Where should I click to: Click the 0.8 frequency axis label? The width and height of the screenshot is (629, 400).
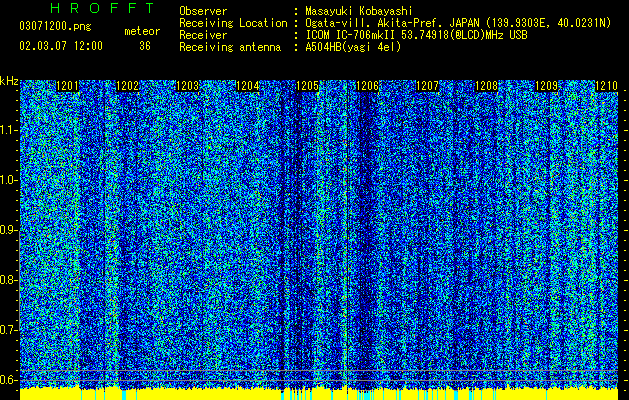[x=8, y=280]
